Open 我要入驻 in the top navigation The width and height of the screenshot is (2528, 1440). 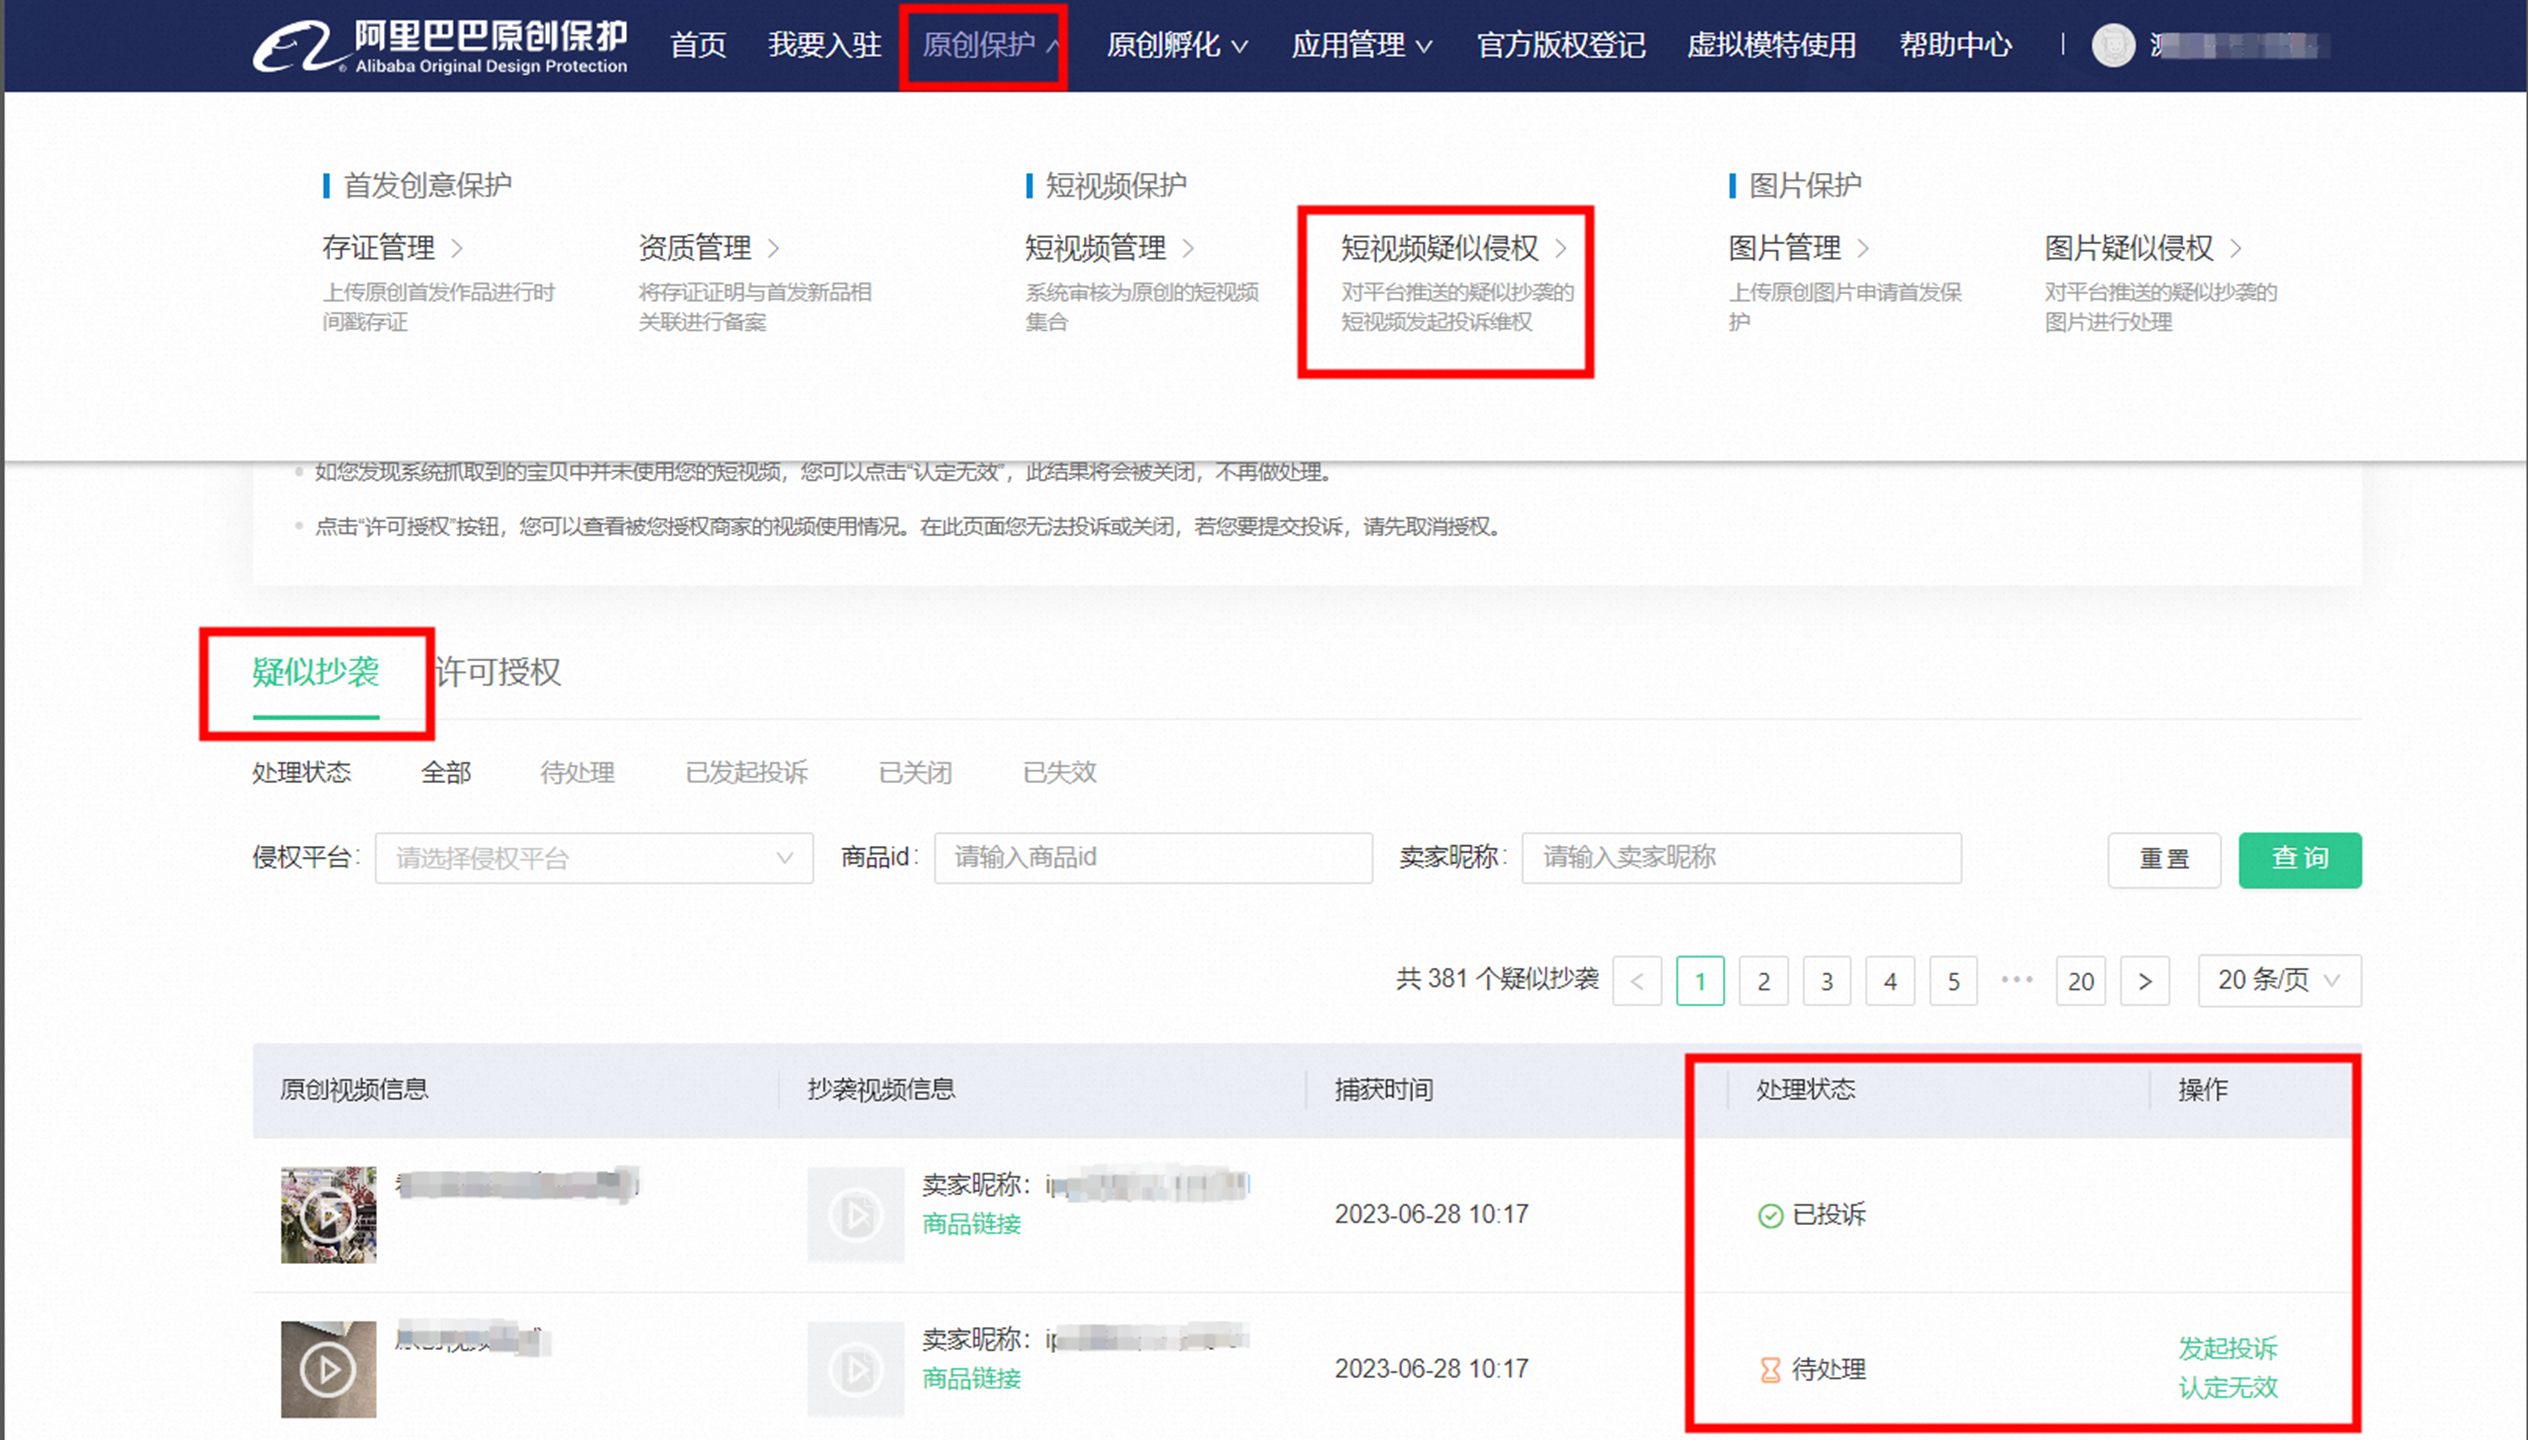(x=825, y=46)
